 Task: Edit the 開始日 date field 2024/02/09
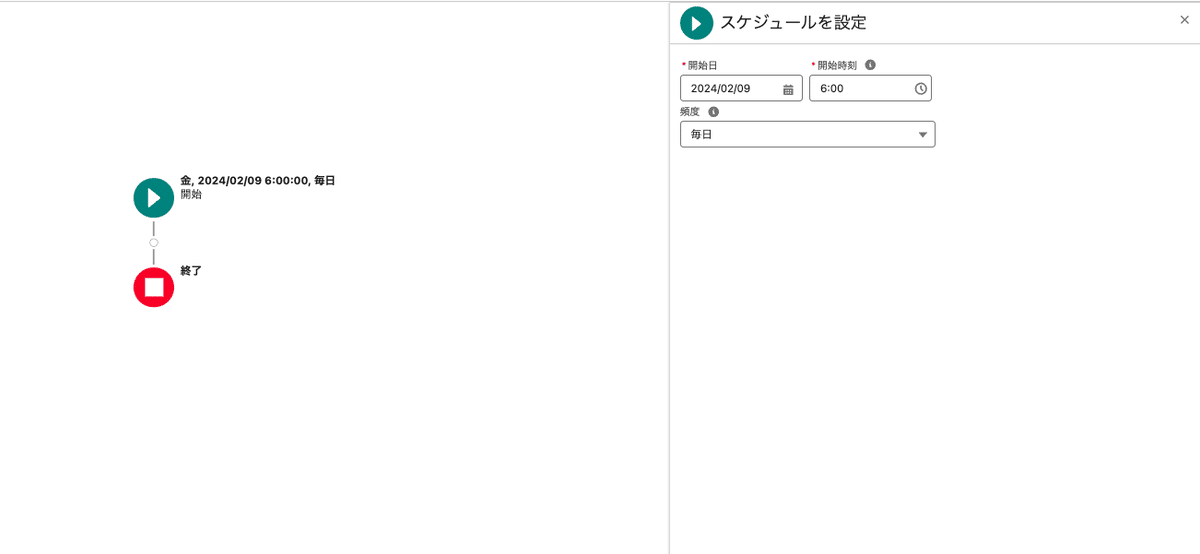click(741, 89)
